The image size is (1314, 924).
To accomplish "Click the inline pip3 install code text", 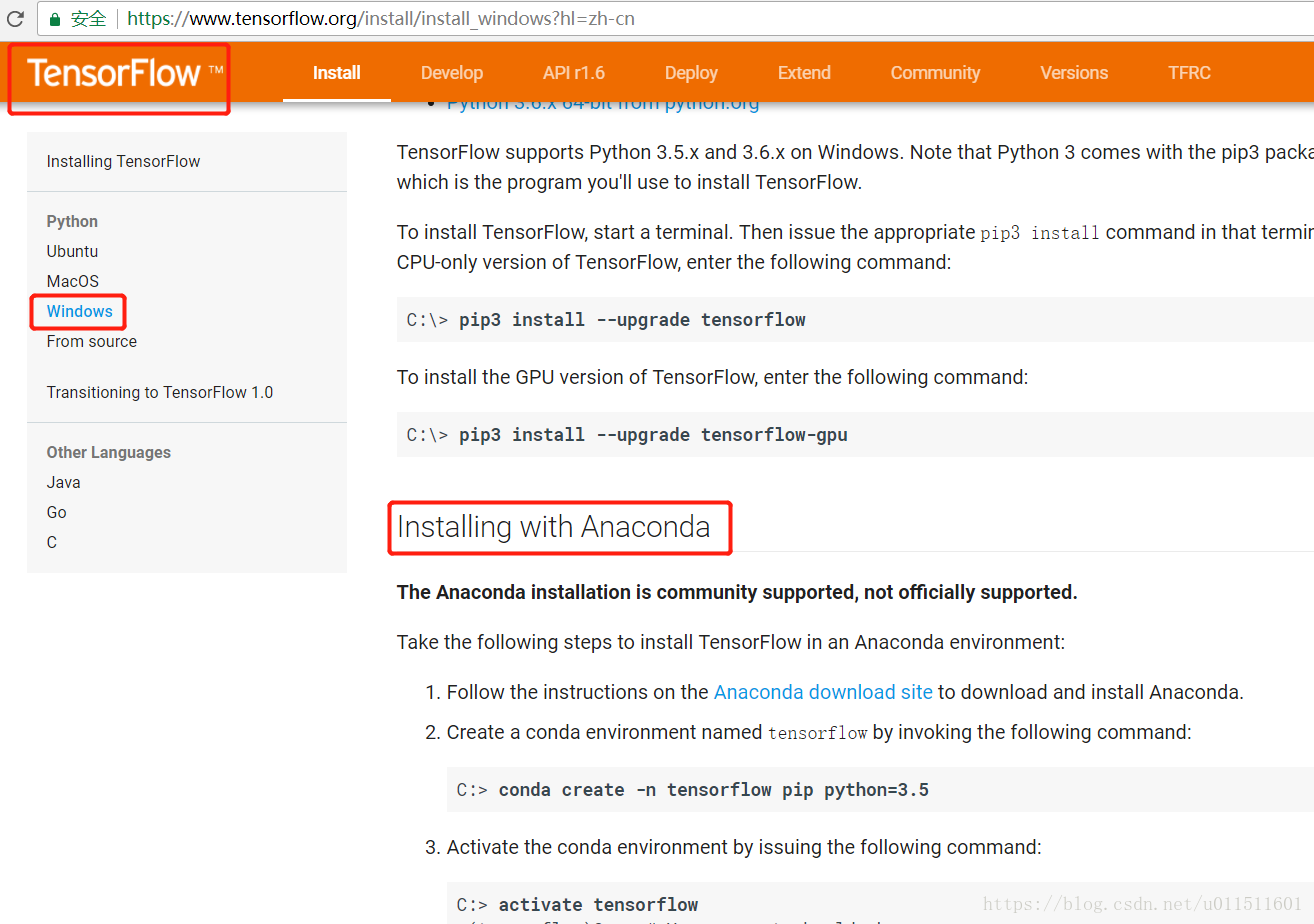I will pyautogui.click(x=1039, y=233).
